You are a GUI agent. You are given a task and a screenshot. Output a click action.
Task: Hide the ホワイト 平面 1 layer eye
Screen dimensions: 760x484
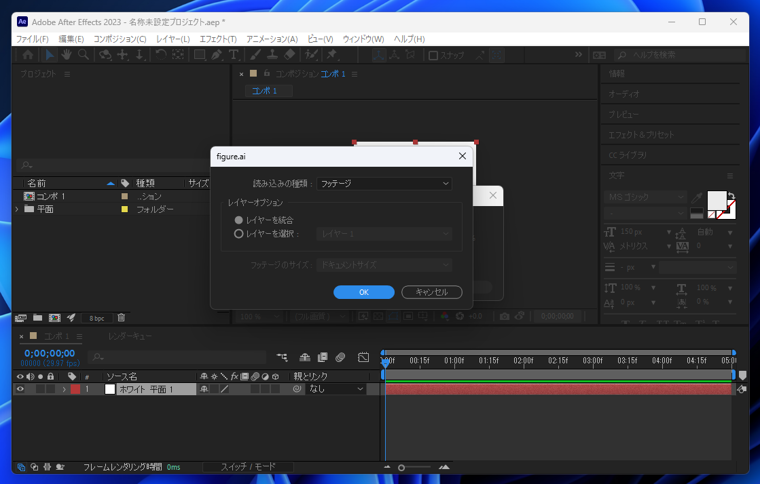(x=20, y=389)
